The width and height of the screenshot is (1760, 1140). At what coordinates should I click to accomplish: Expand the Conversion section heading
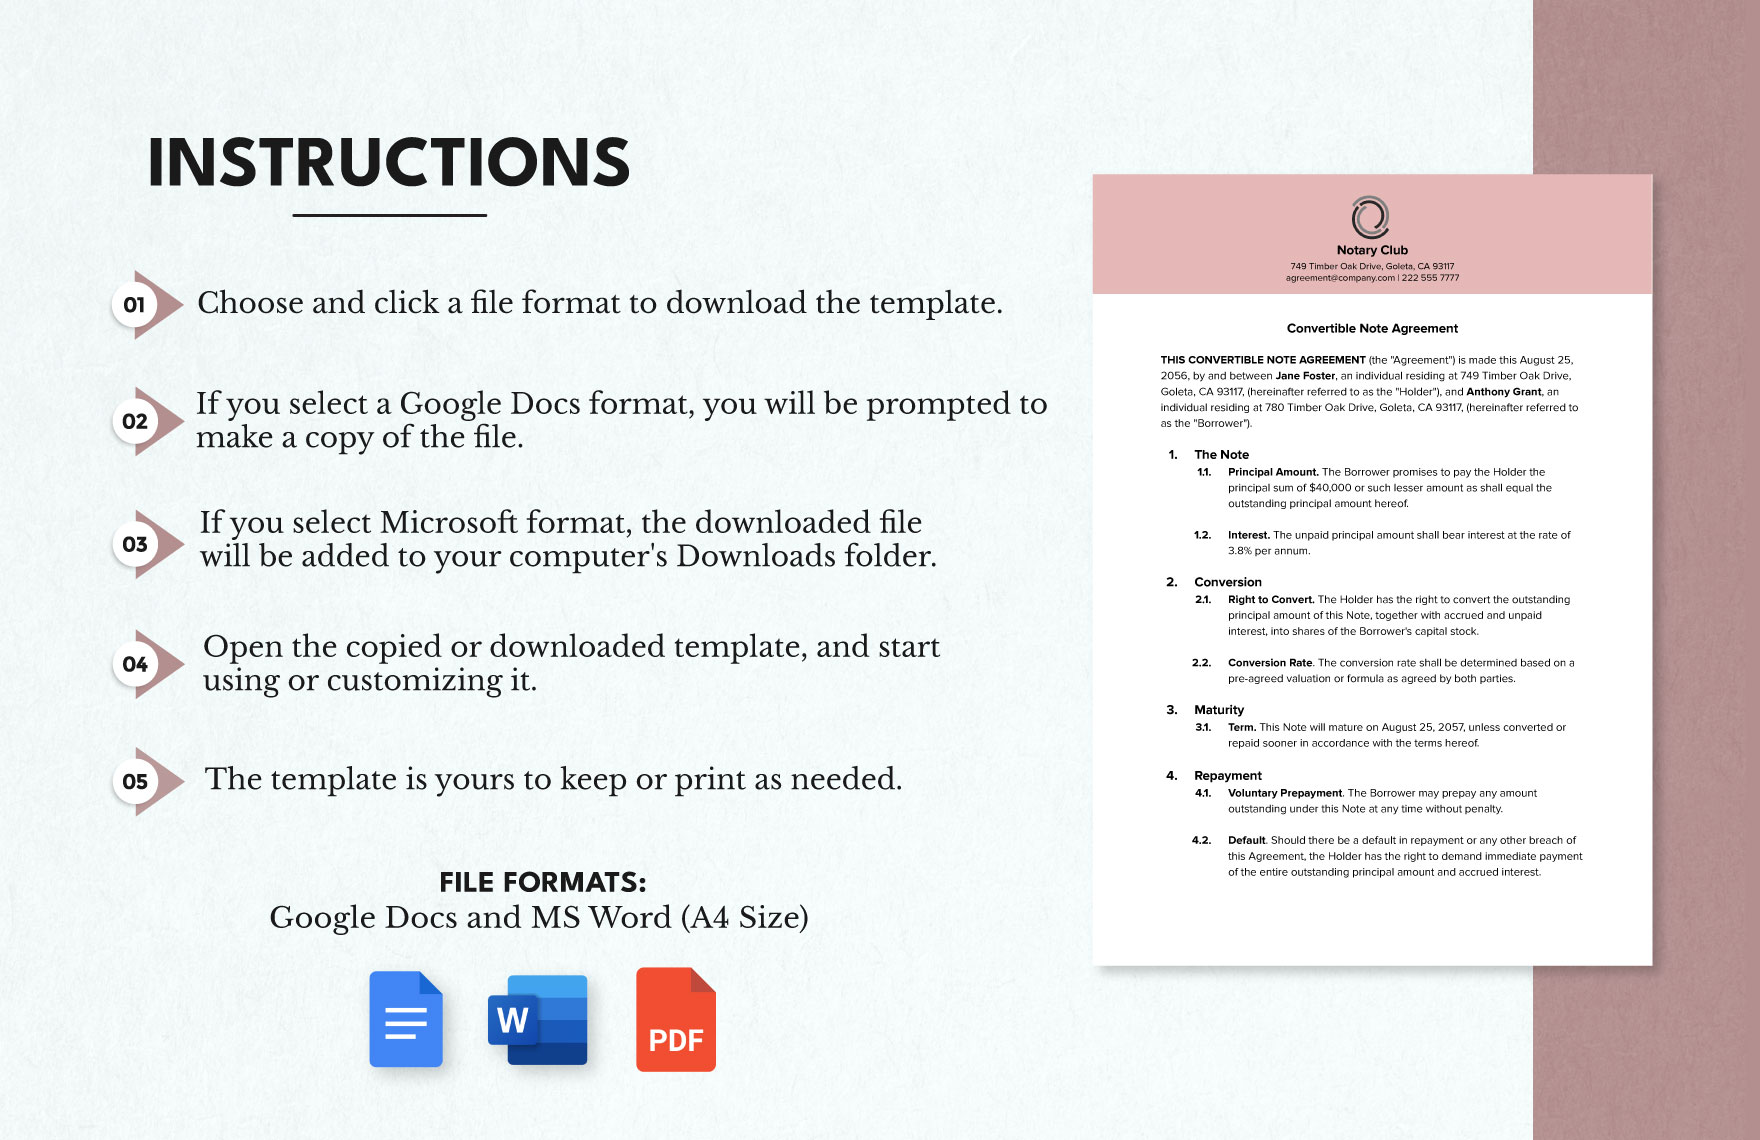click(1227, 582)
